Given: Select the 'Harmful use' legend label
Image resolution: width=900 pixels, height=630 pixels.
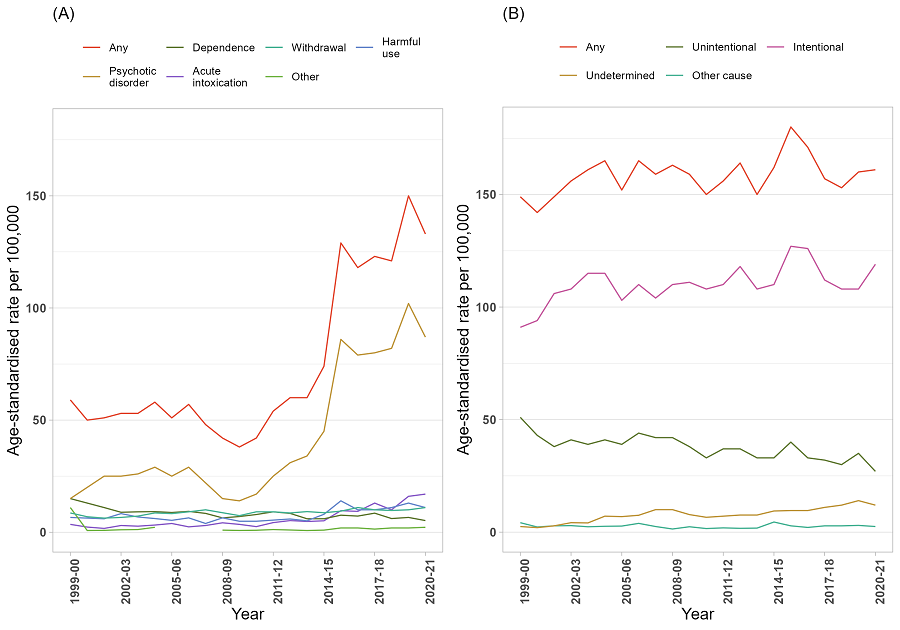Looking at the screenshot, I should click(x=401, y=48).
